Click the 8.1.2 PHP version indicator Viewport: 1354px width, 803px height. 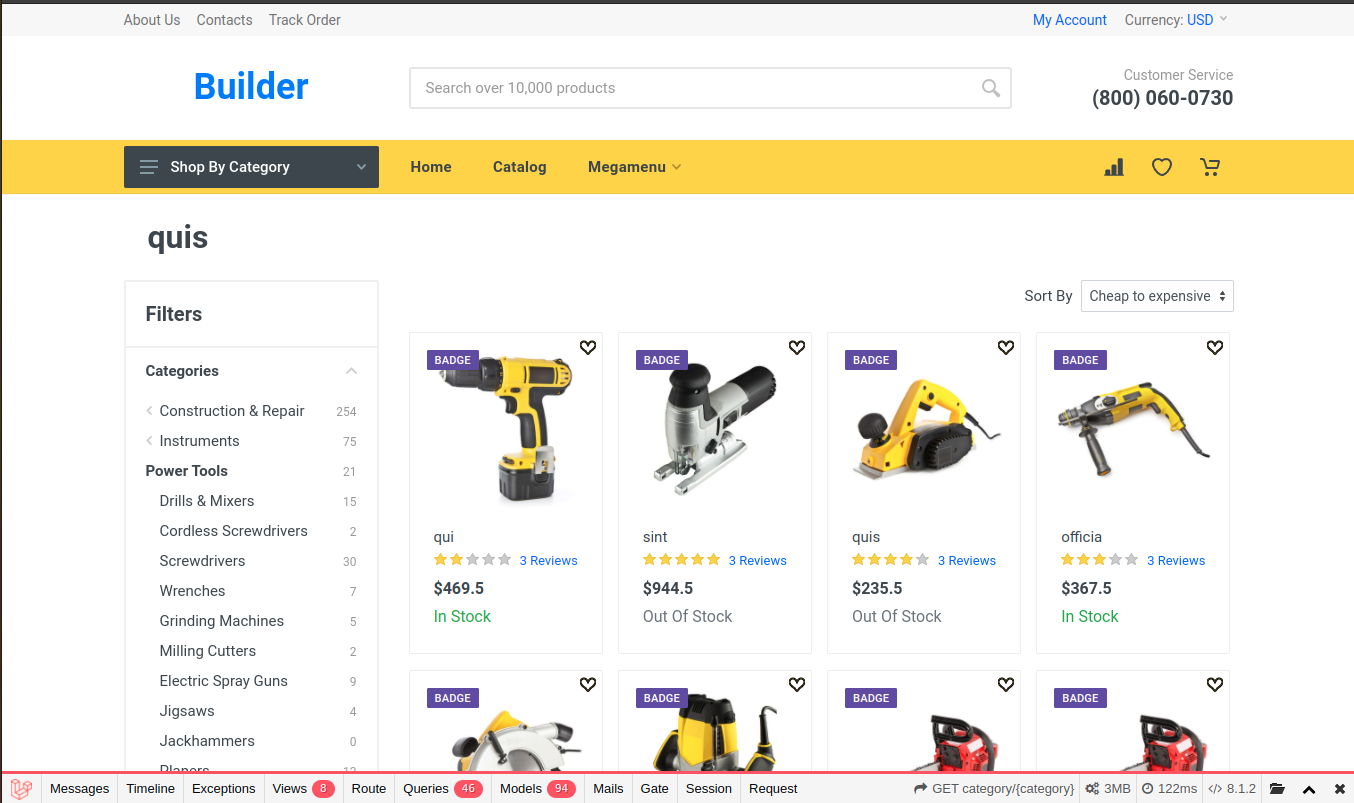coord(1232,789)
